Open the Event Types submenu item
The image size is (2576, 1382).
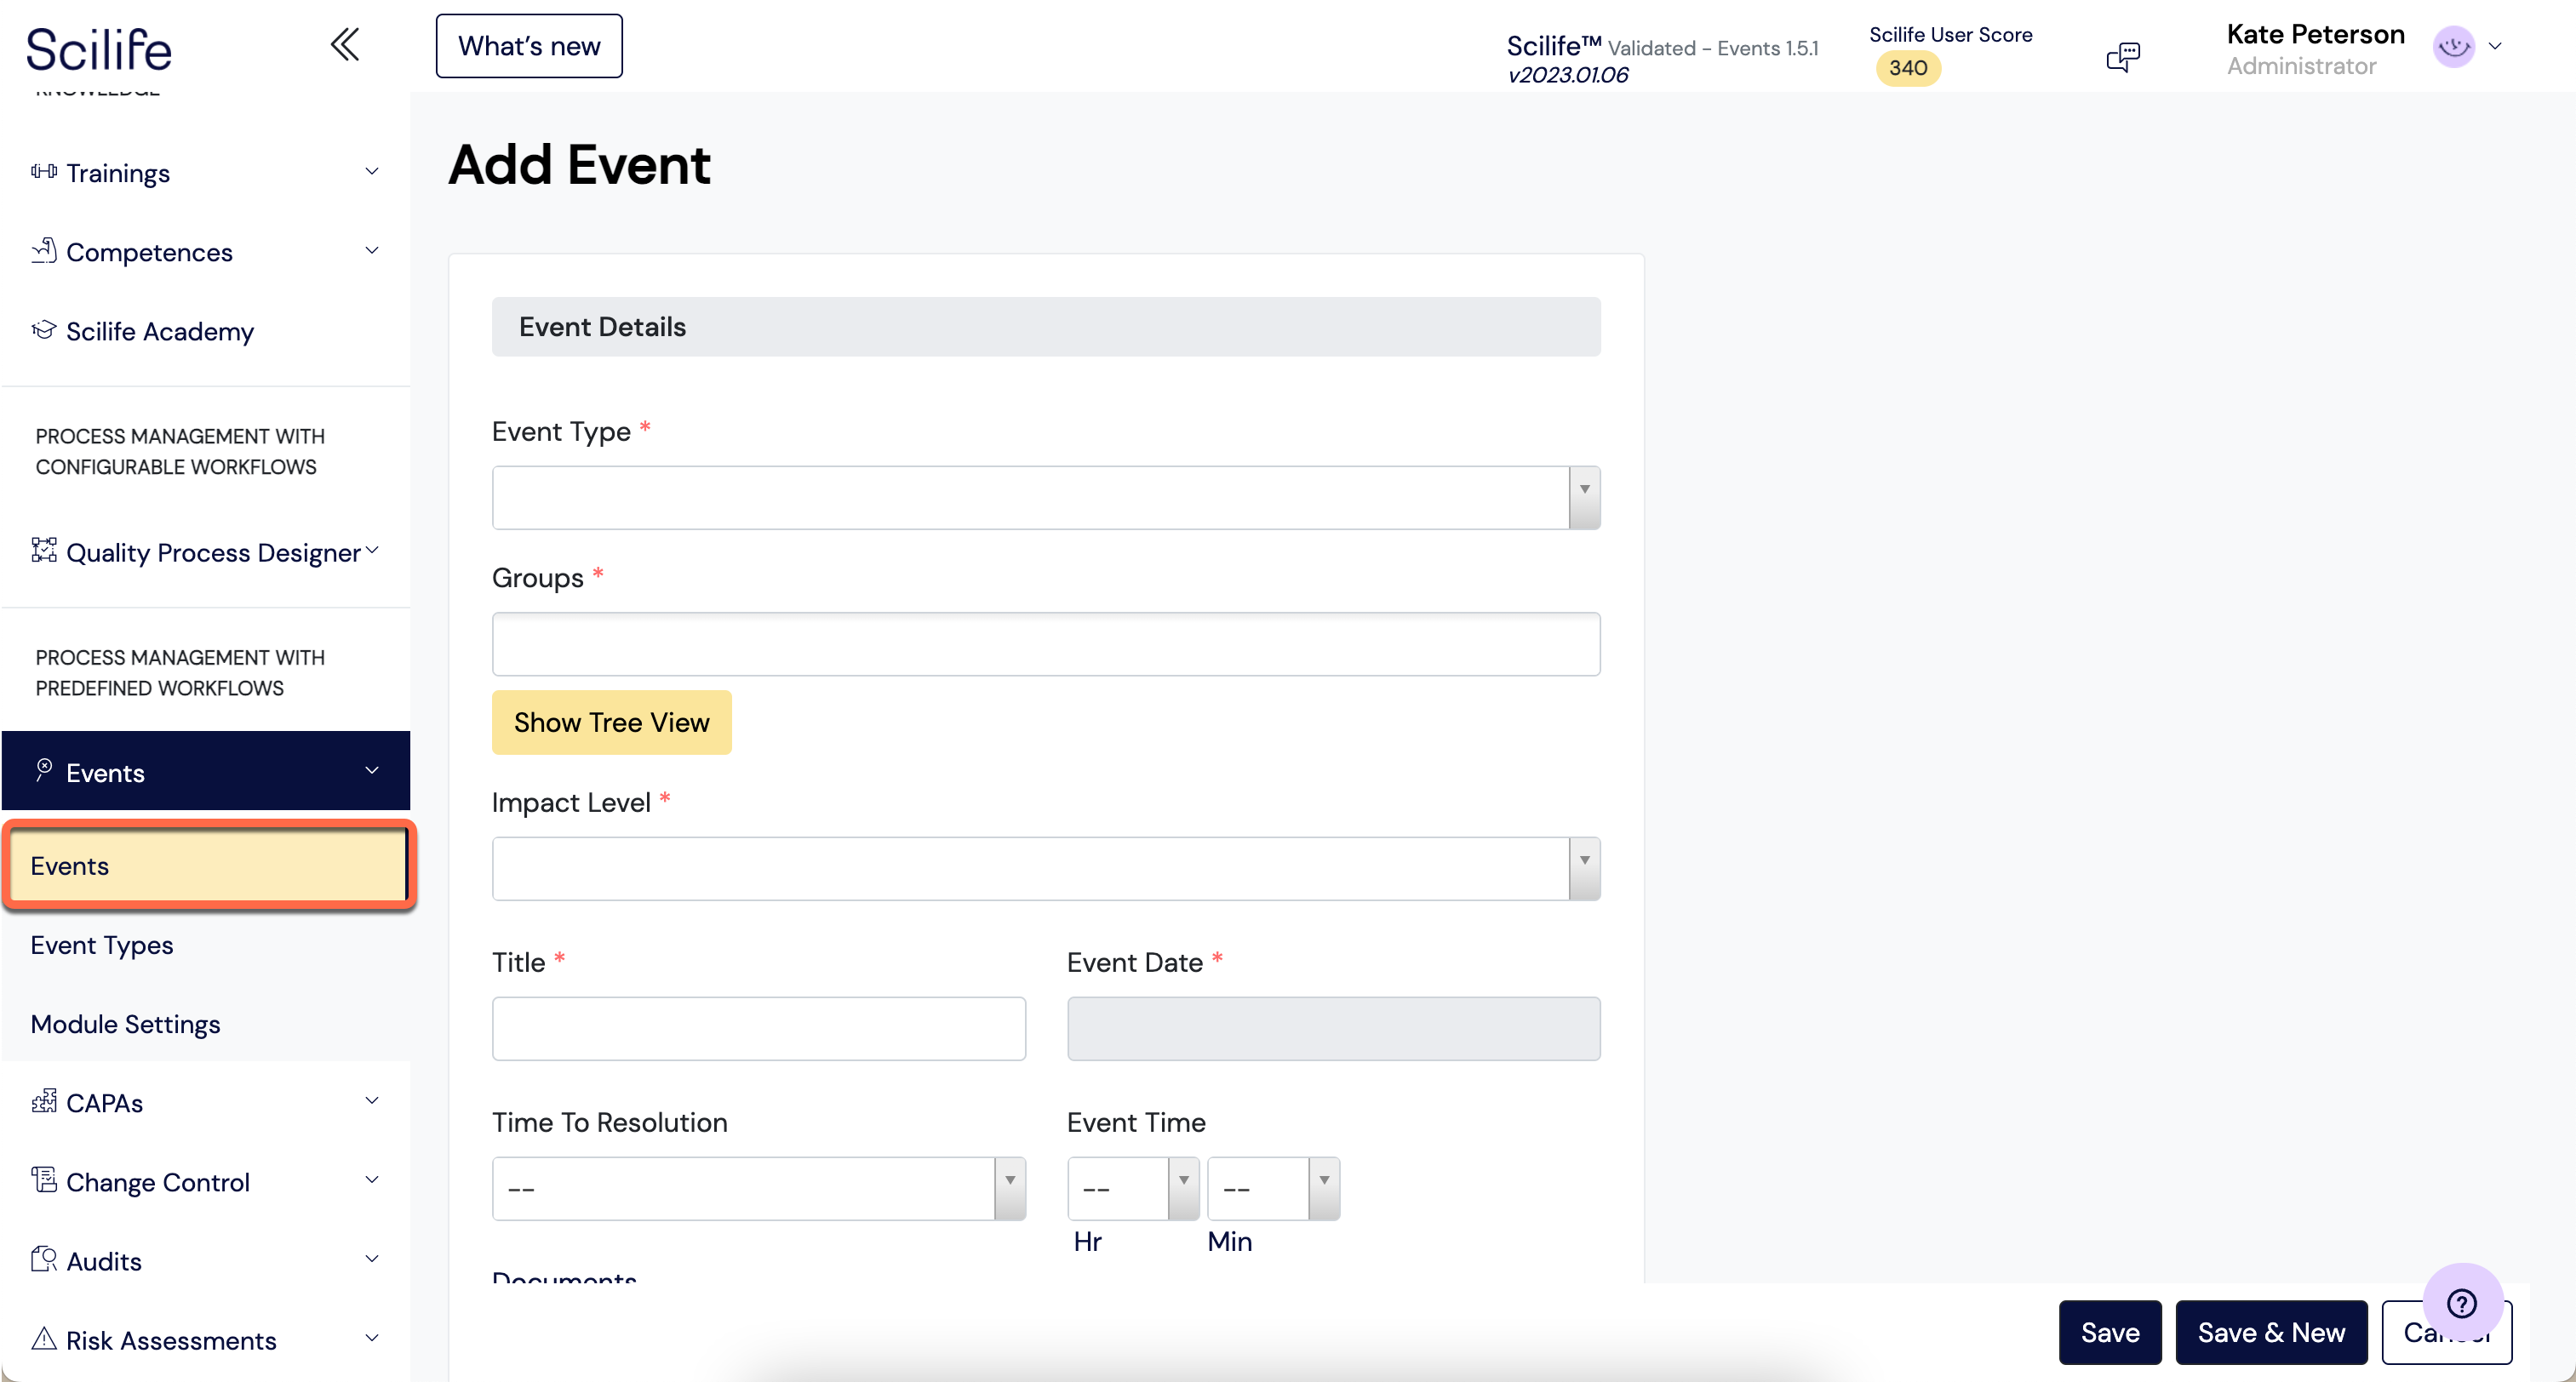[x=206, y=945]
